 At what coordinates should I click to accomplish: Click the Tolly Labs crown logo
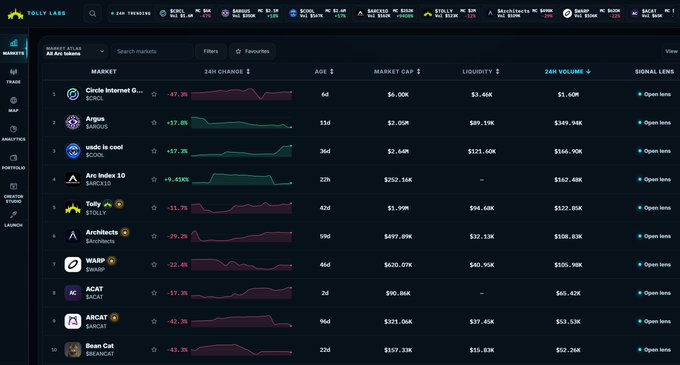pos(16,14)
